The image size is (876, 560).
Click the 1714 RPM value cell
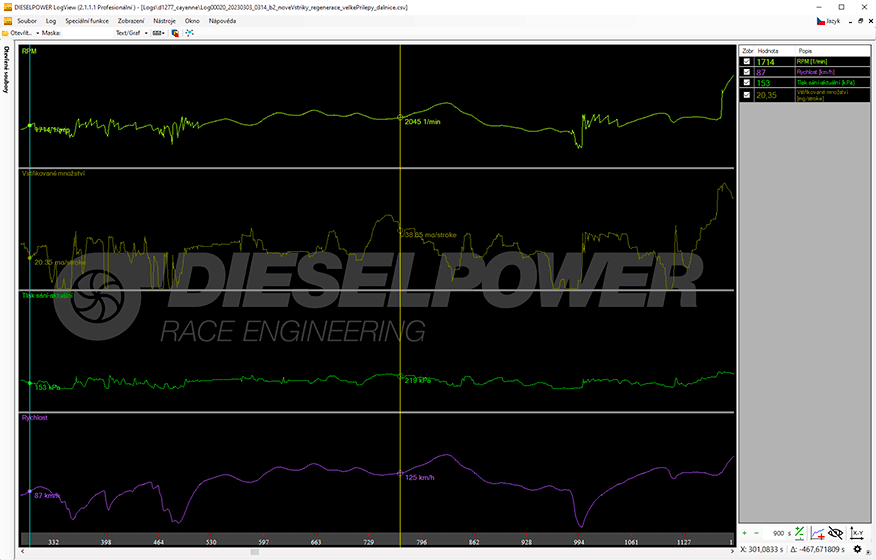775,61
